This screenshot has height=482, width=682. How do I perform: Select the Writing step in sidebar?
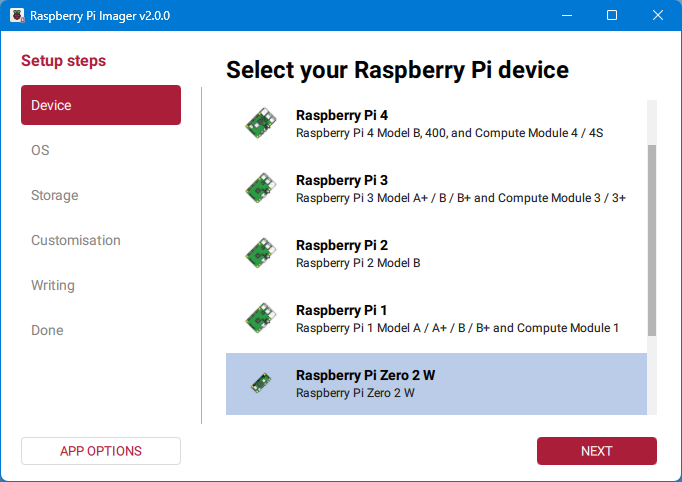52,285
